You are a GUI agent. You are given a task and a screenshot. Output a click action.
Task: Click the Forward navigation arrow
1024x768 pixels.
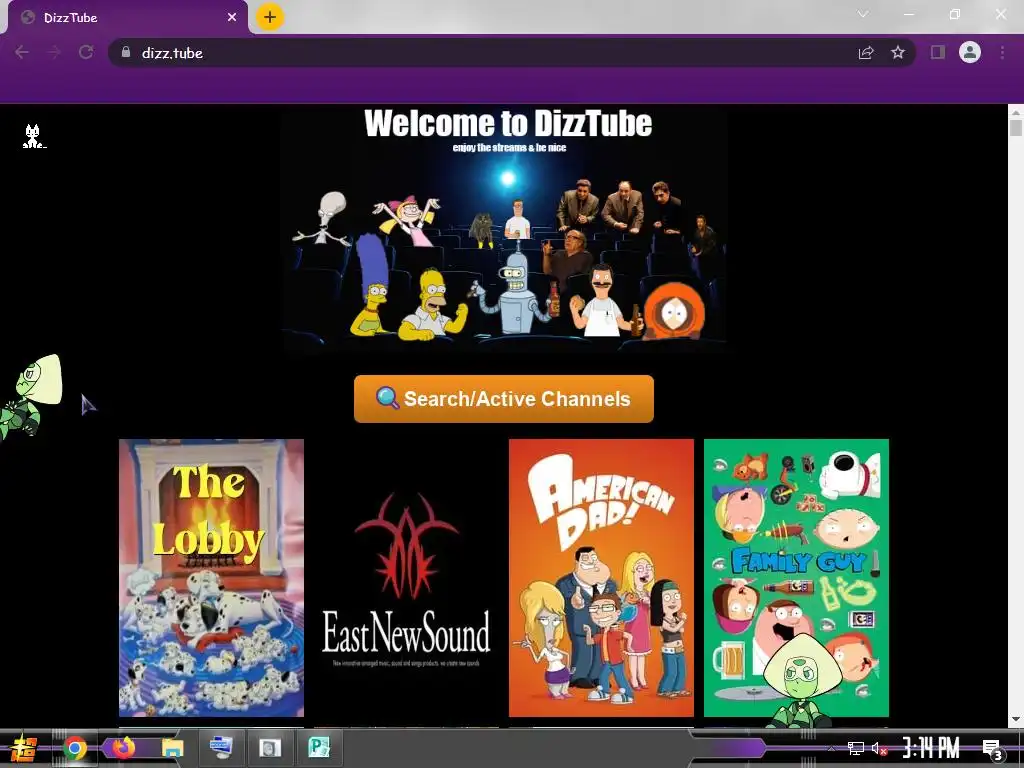click(x=54, y=52)
